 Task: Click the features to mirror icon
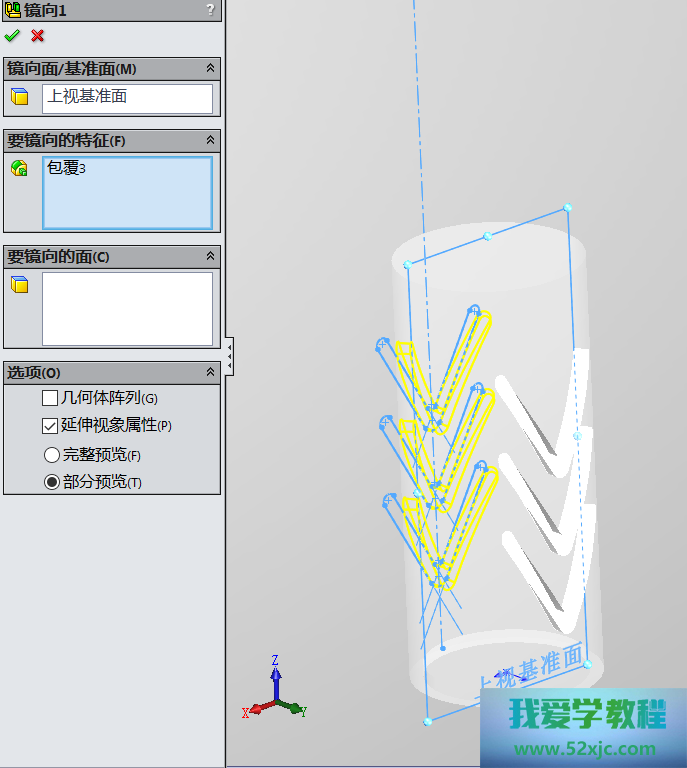pos(19,168)
